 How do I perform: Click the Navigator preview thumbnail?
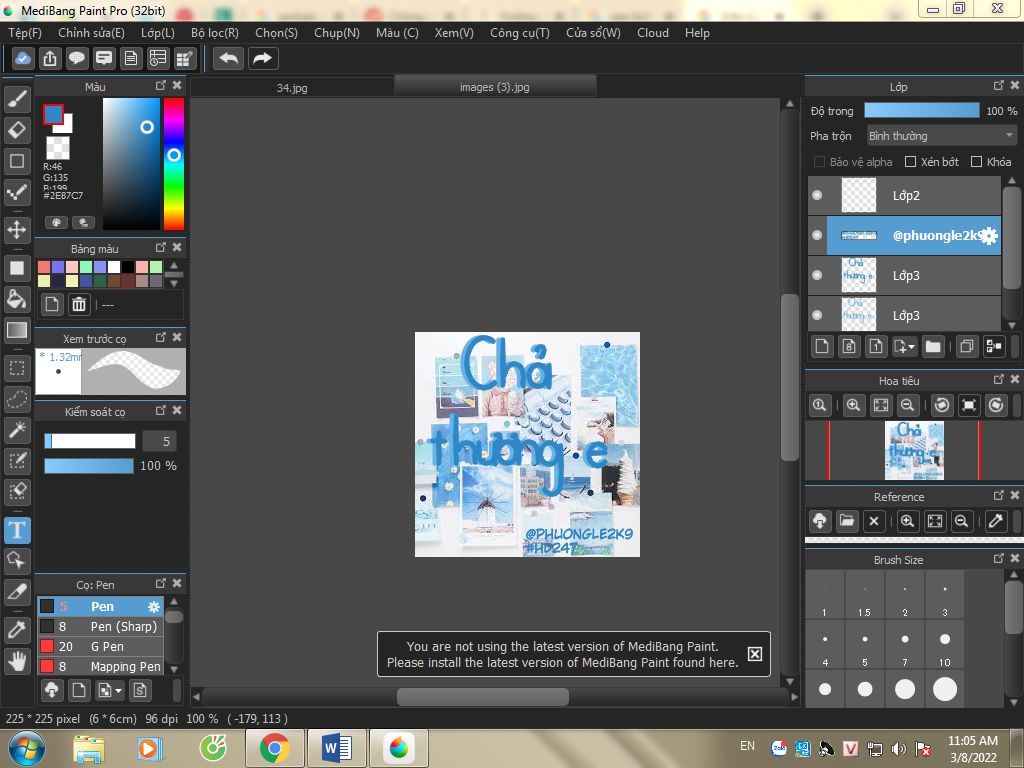[914, 451]
